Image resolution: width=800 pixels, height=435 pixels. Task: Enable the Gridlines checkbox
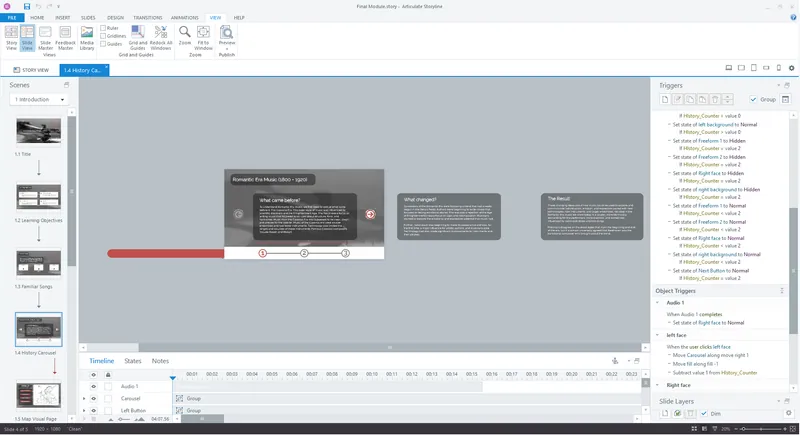point(103,36)
